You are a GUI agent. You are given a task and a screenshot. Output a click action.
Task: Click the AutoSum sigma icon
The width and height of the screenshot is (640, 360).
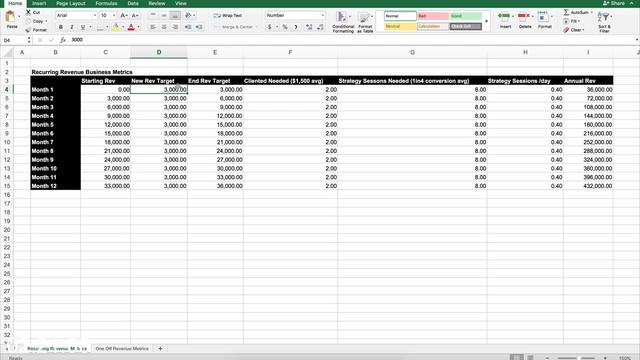pos(567,12)
